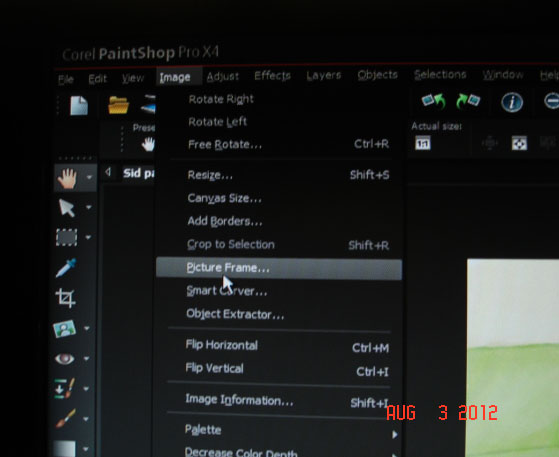Click the Presets hand icon
The width and height of the screenshot is (559, 457).
click(x=148, y=144)
